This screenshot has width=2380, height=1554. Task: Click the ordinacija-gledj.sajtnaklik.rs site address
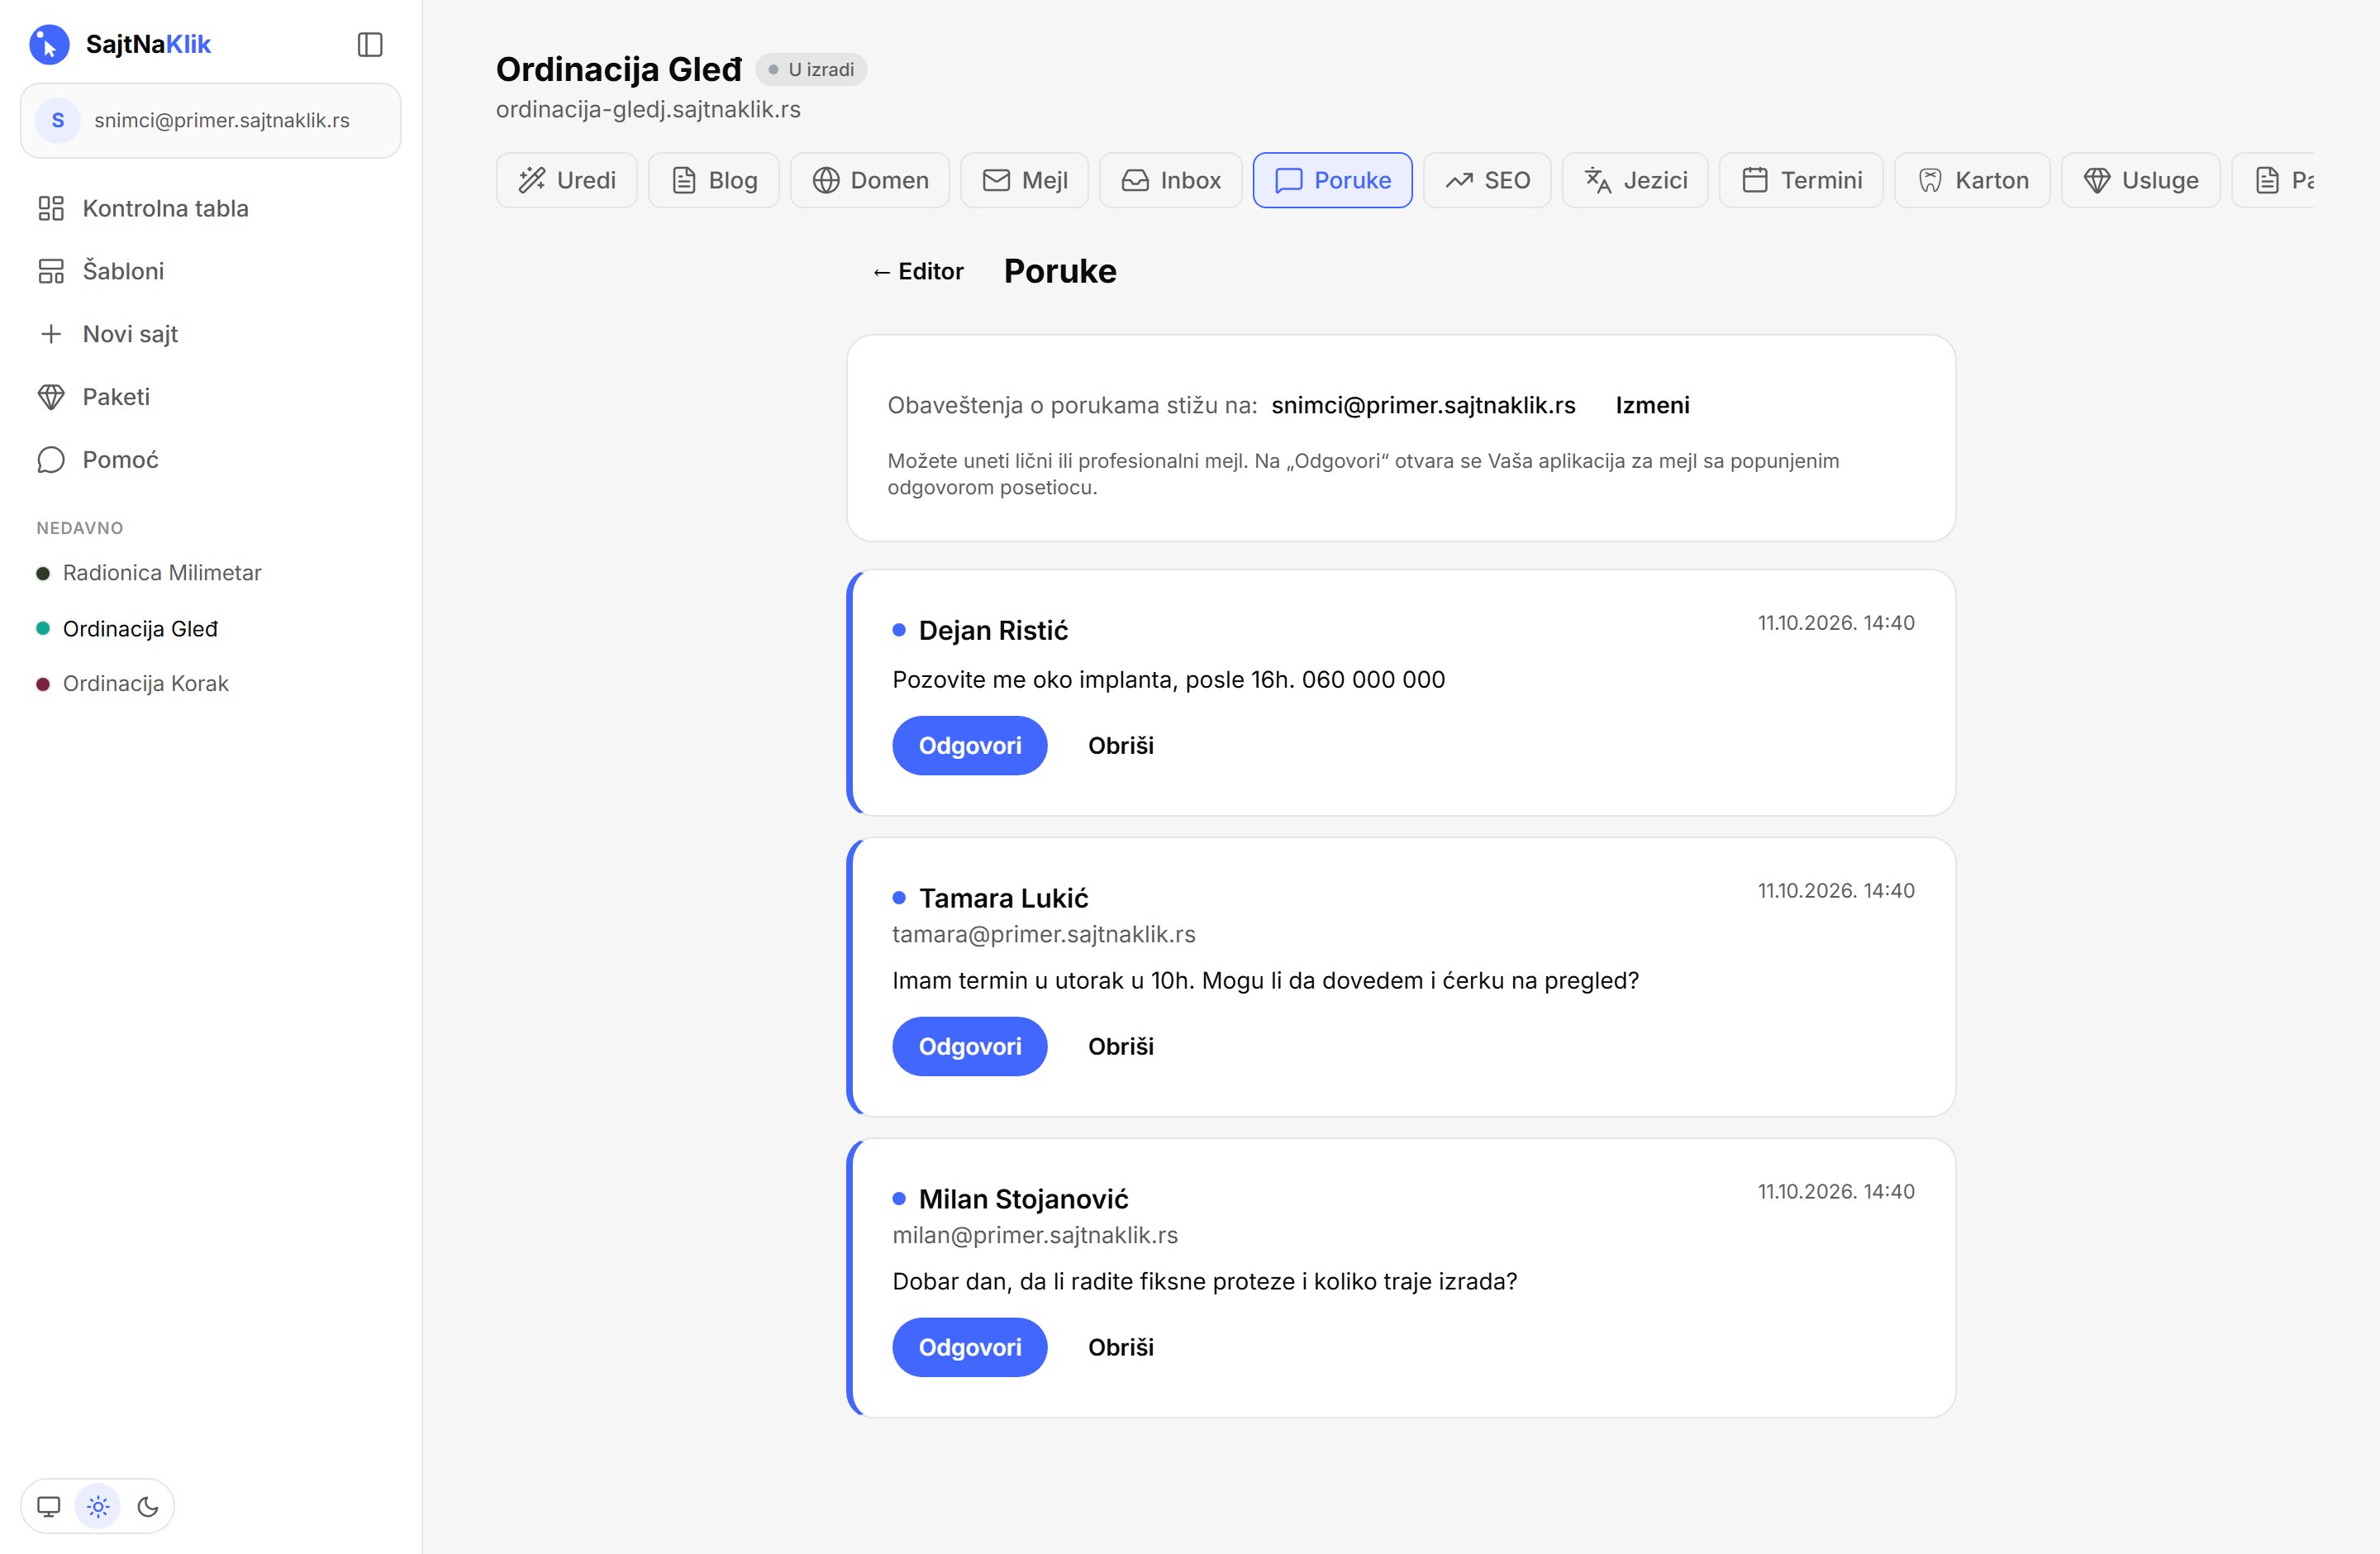coord(648,109)
